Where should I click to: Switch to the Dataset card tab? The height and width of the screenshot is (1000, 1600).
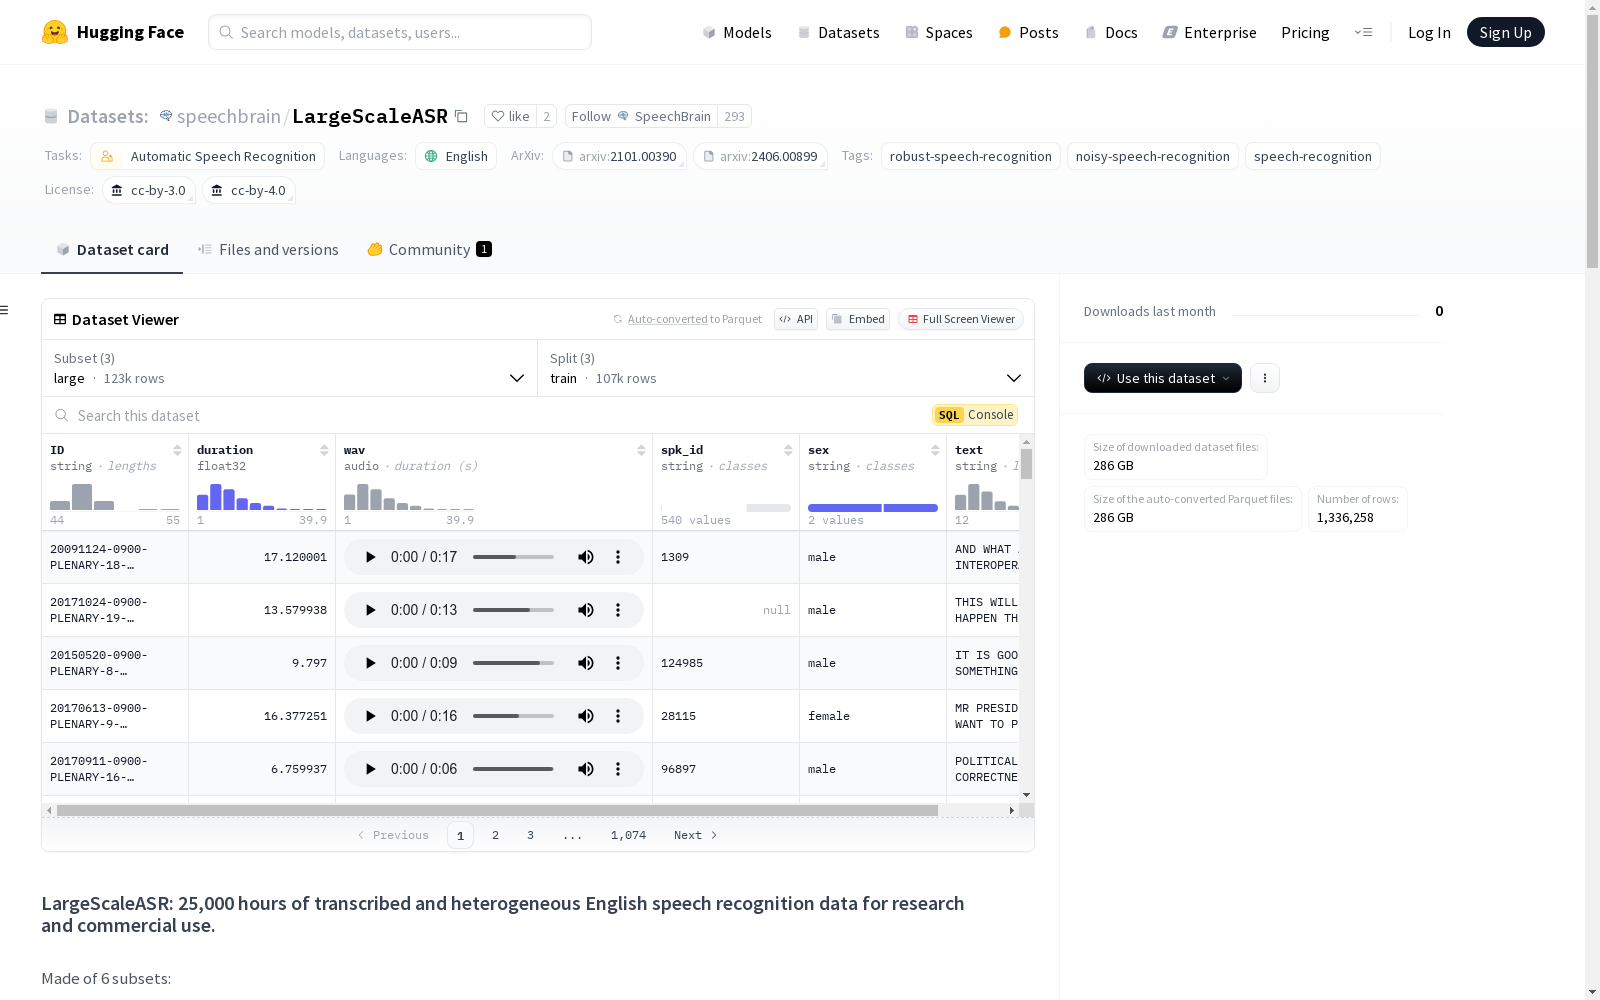click(x=112, y=250)
